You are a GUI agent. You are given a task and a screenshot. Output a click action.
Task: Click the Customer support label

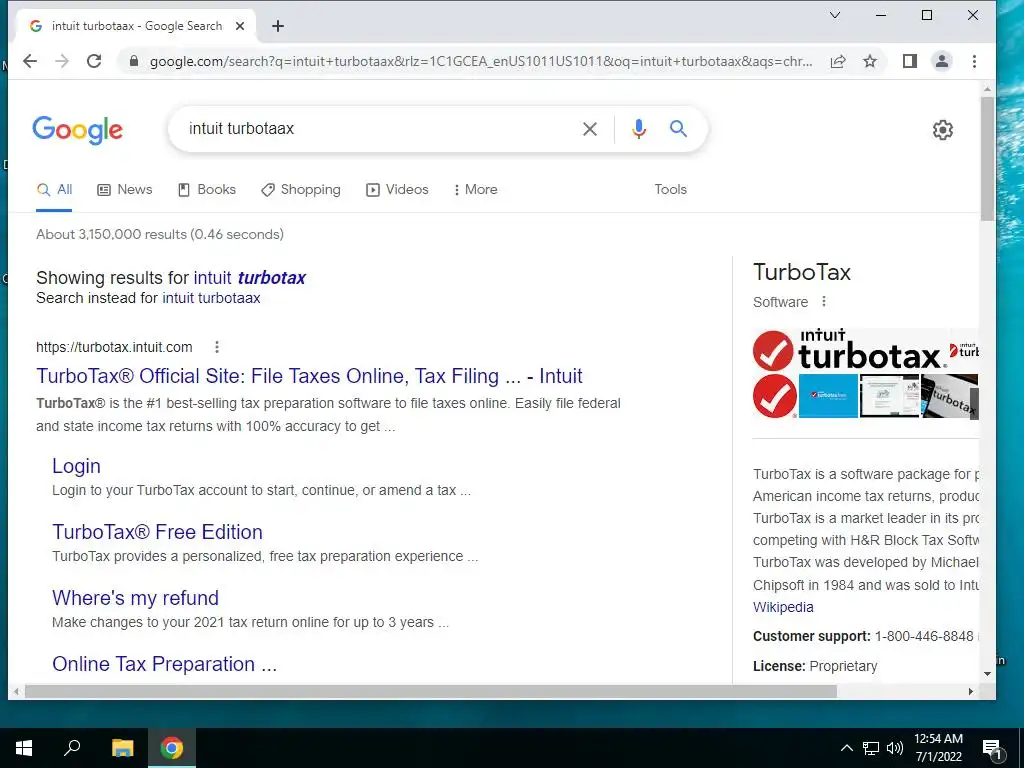click(x=811, y=637)
